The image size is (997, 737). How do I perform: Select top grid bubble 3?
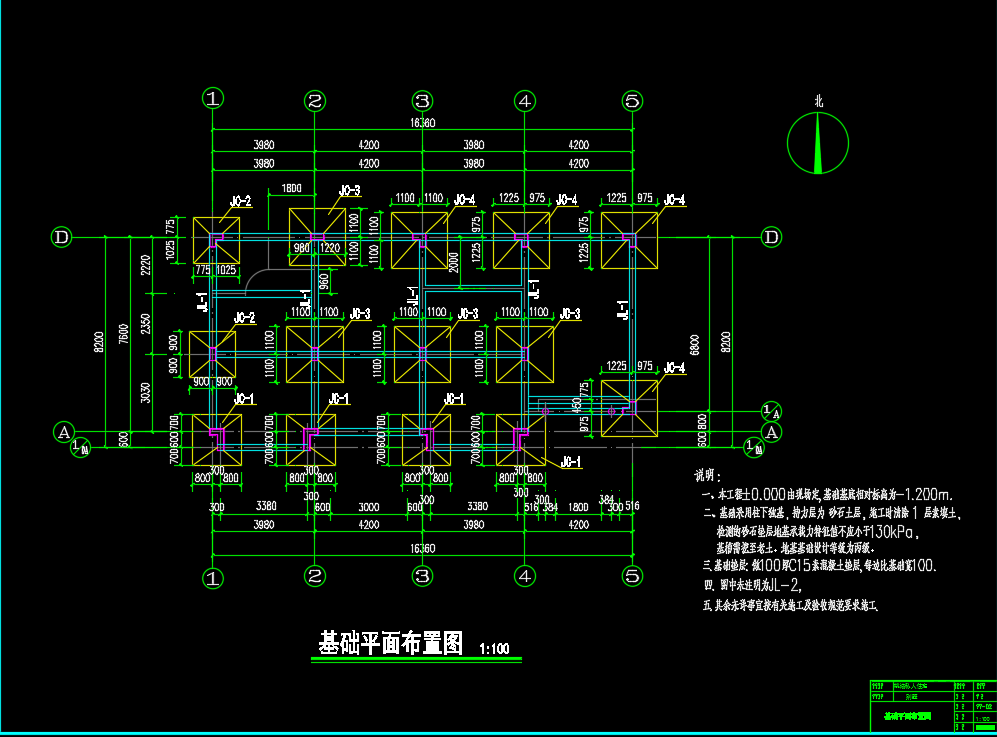pos(422,100)
